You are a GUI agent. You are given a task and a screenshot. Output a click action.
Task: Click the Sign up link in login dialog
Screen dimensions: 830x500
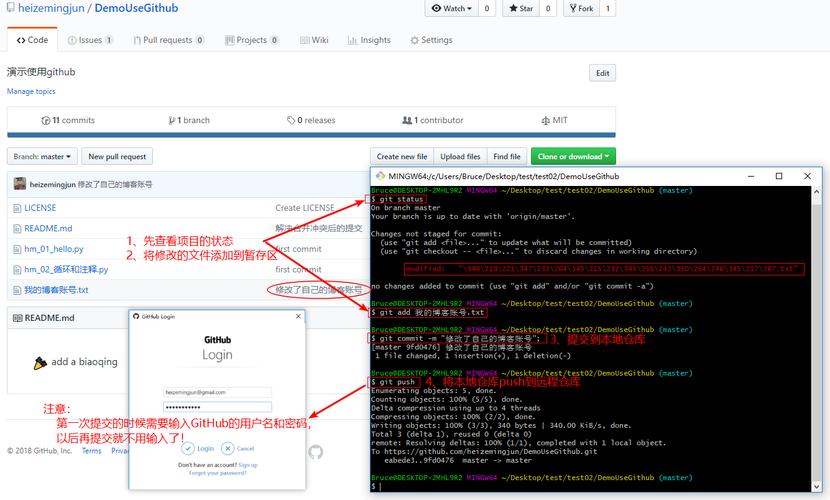248,465
